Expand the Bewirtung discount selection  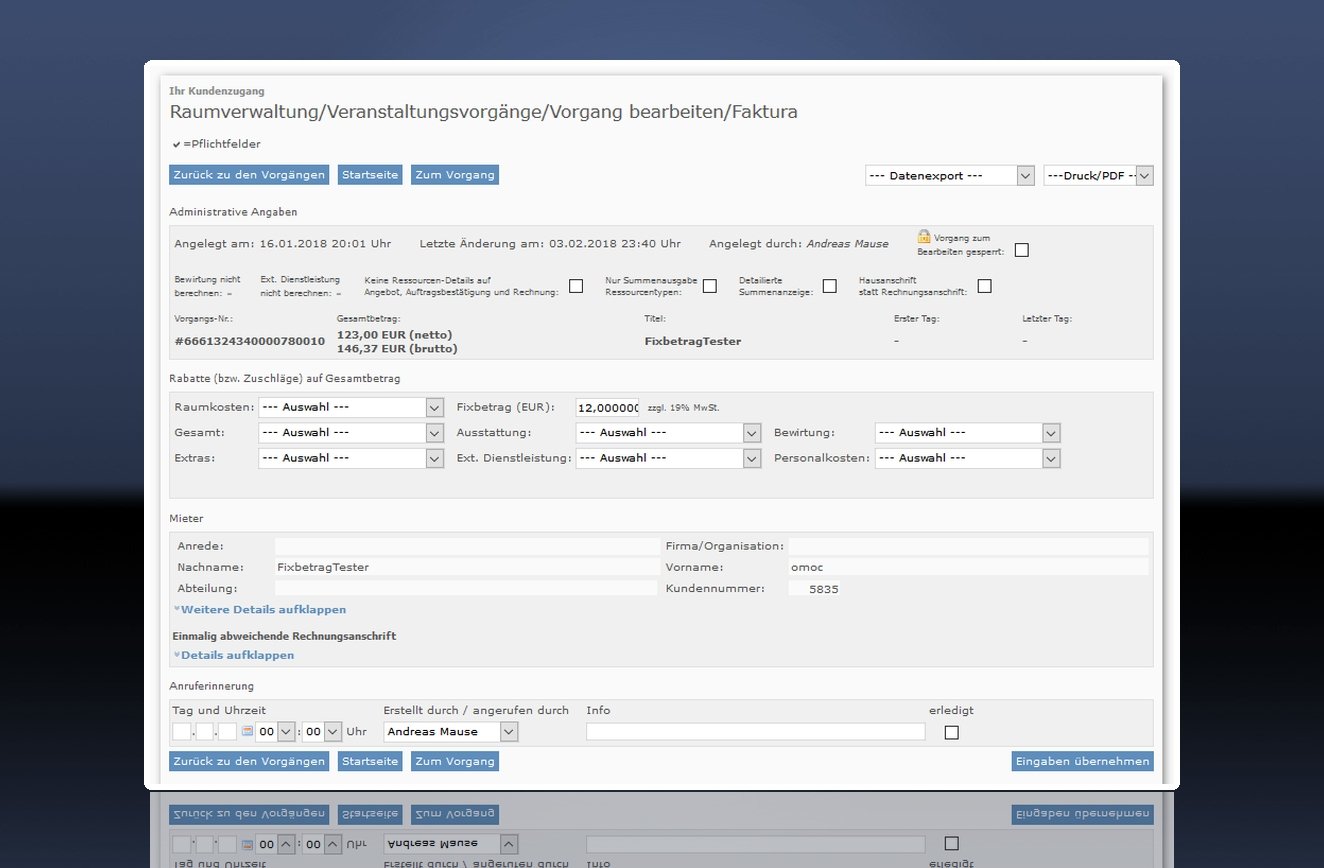(967, 433)
